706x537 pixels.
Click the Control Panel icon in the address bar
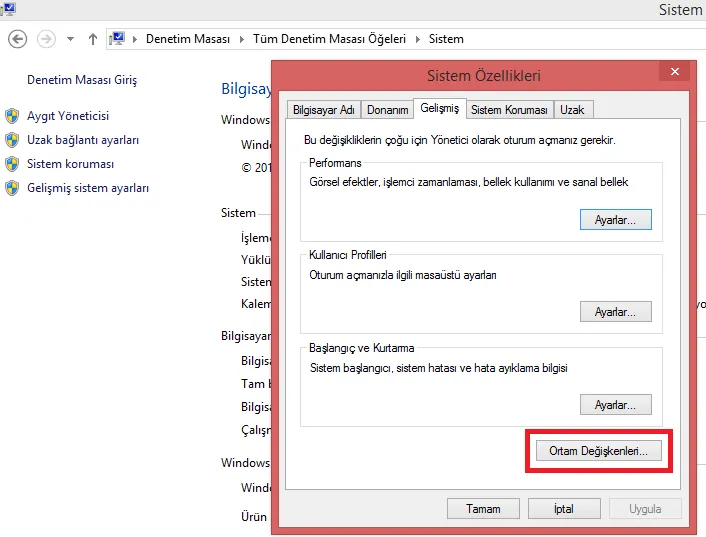[x=118, y=39]
